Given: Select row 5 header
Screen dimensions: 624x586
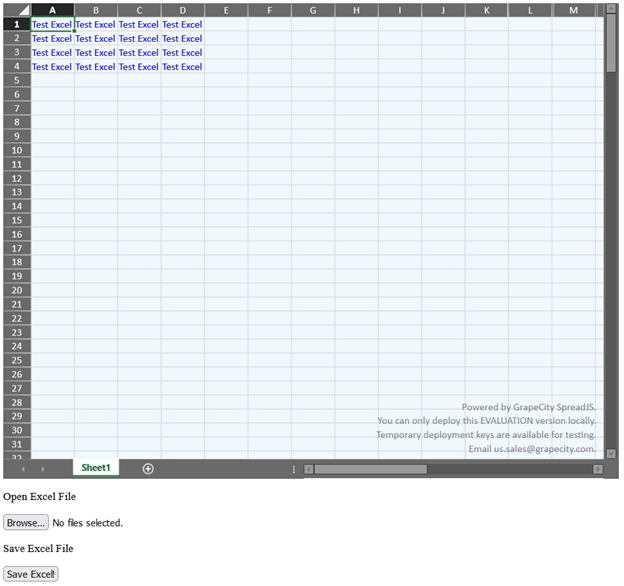Looking at the screenshot, I should click(17, 80).
